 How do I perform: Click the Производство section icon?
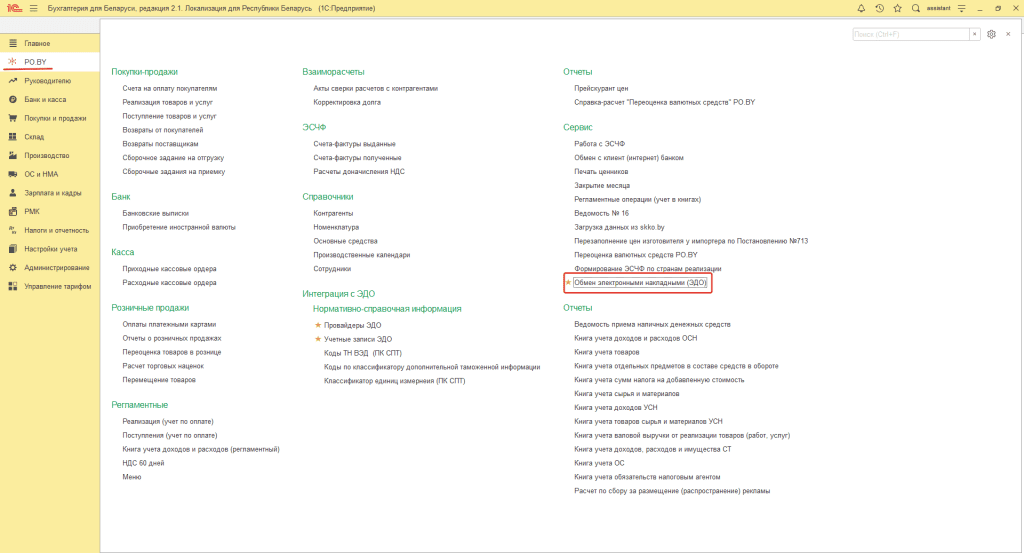(12, 155)
